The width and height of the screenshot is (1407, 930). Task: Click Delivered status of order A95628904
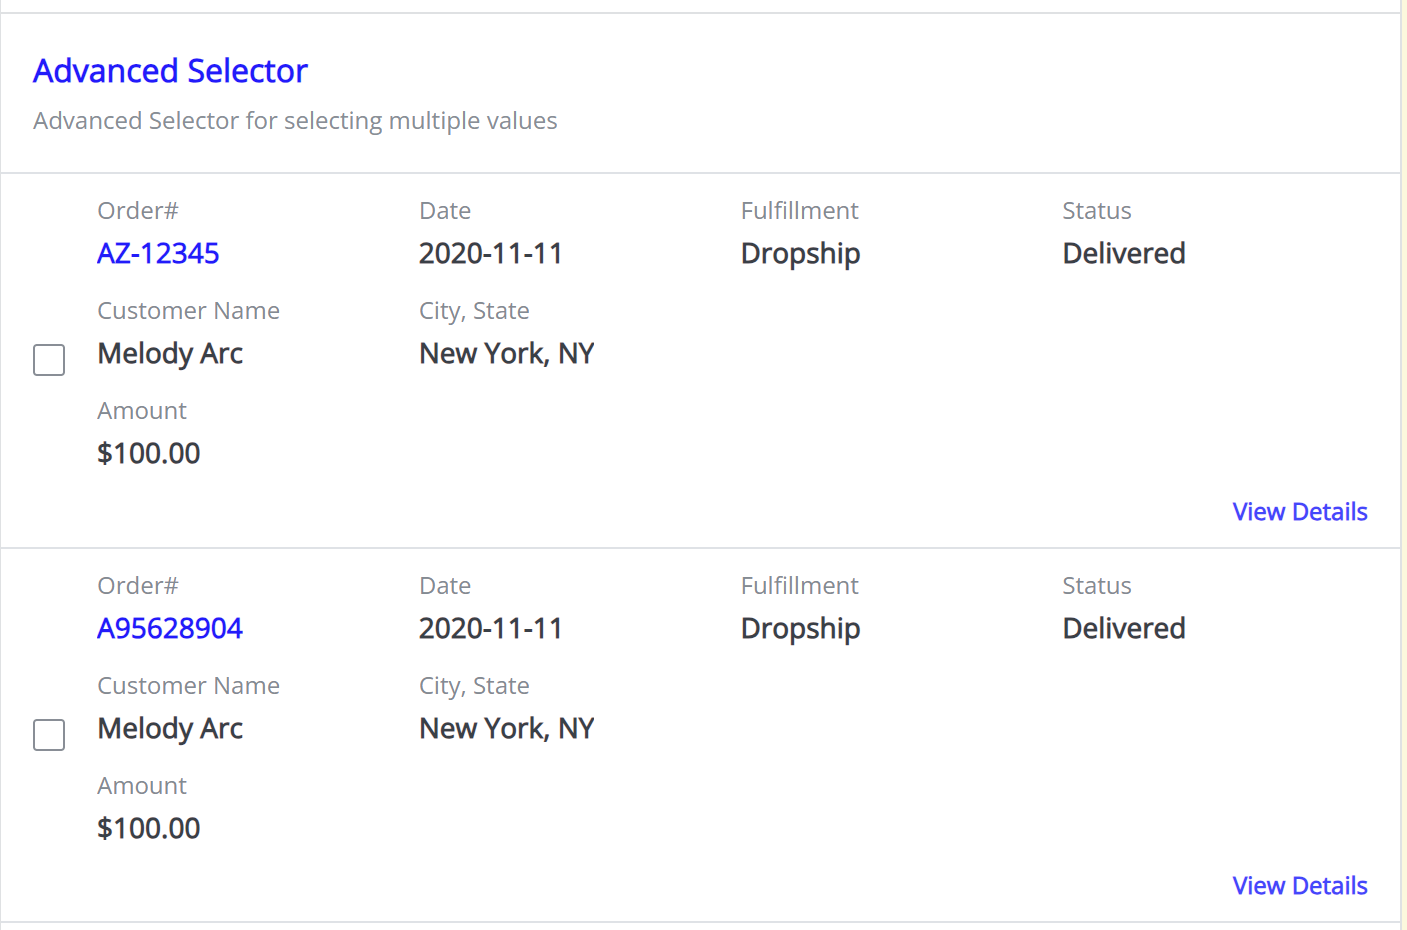(x=1124, y=628)
